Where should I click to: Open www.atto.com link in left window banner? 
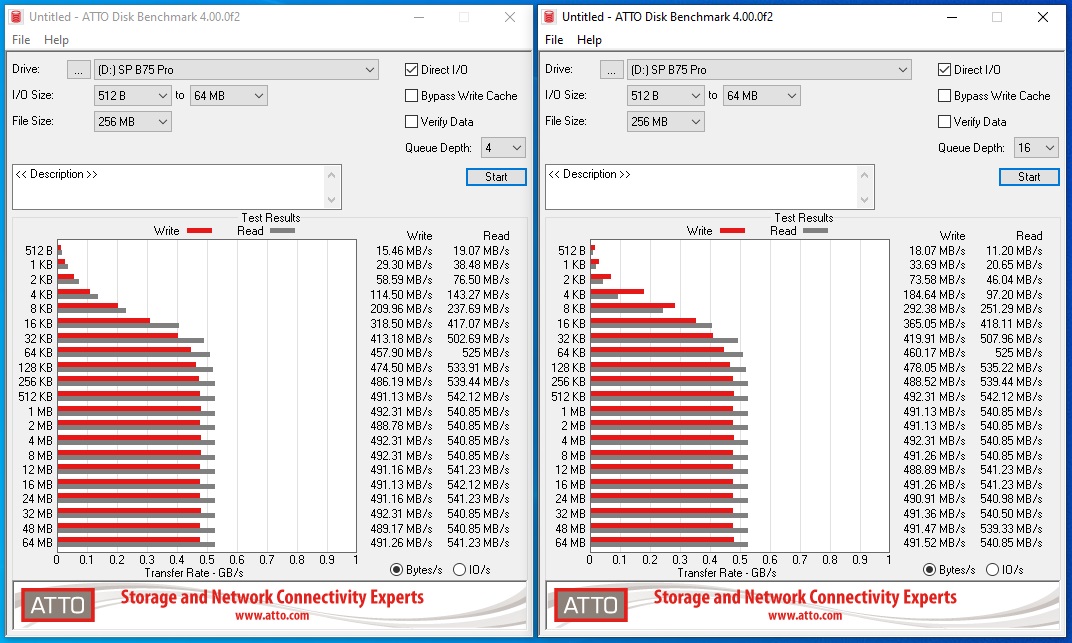272,616
